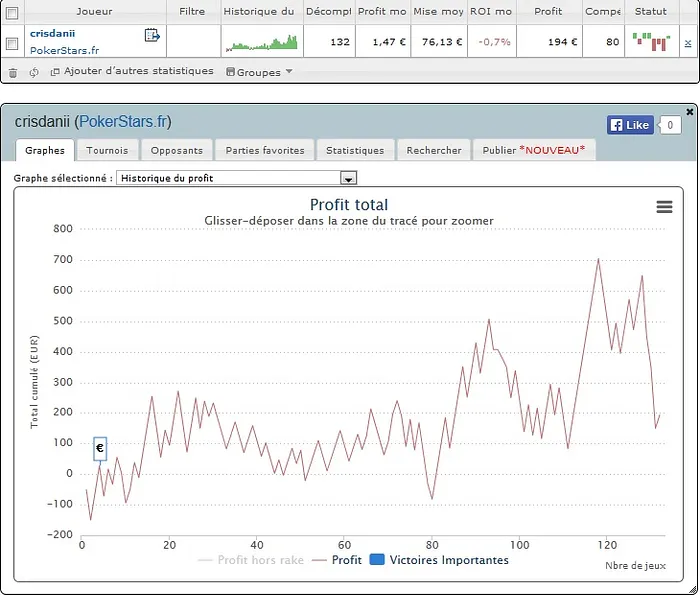Click the export icon next to crisdanii
700x595 pixels.
[152, 35]
